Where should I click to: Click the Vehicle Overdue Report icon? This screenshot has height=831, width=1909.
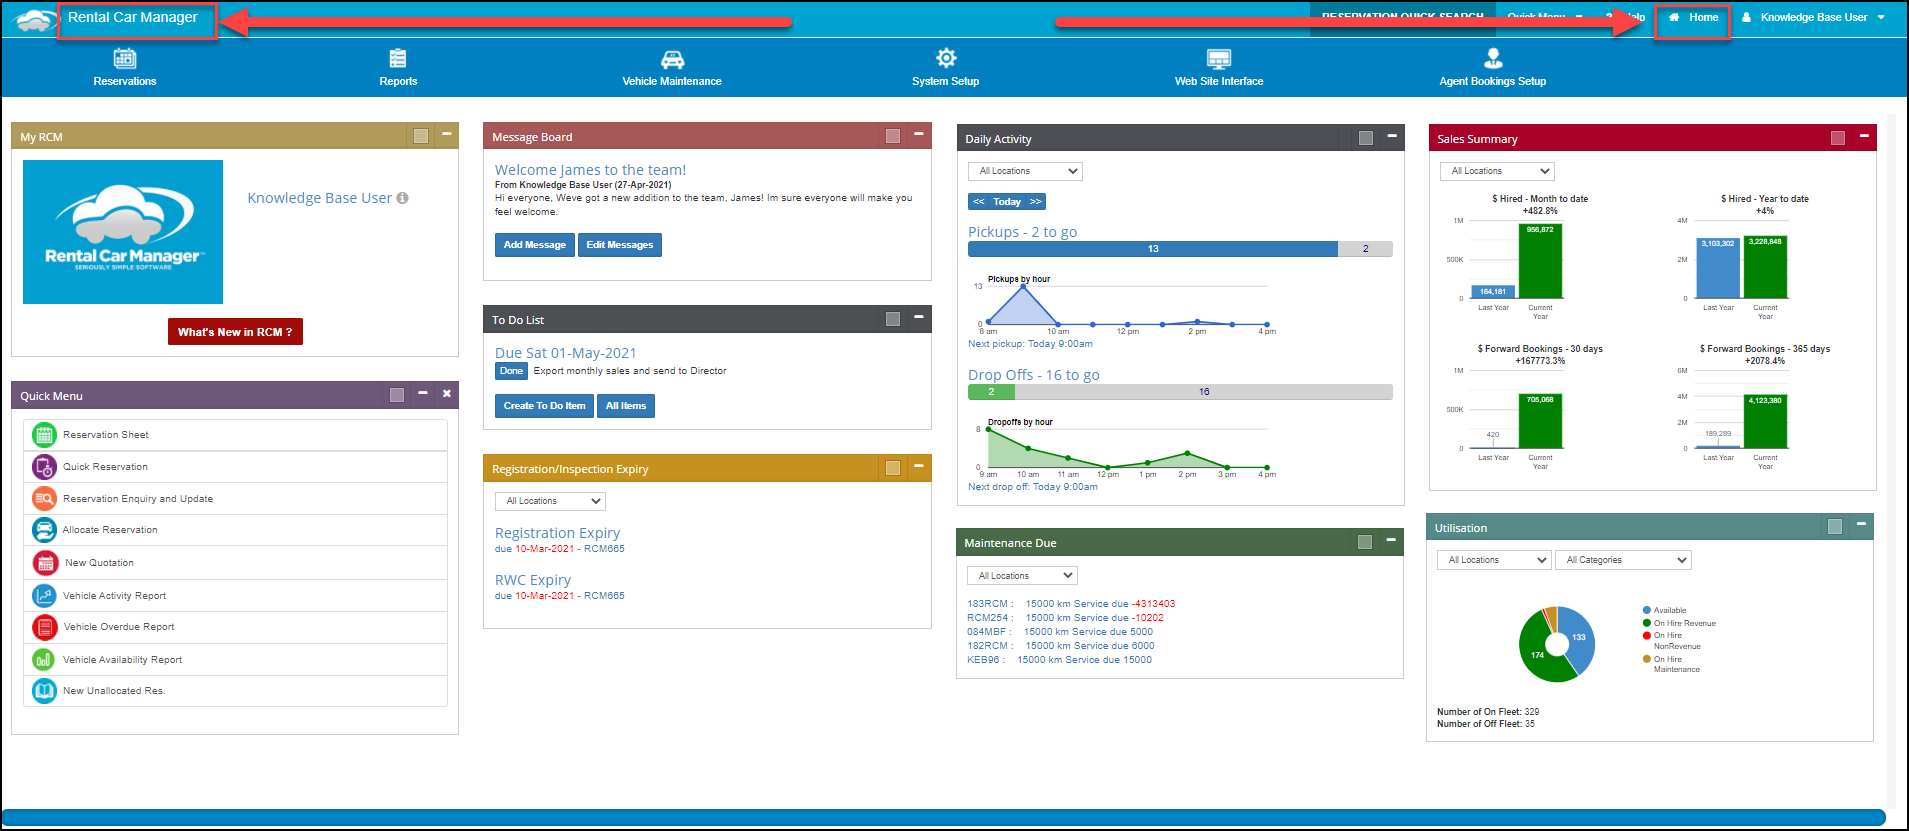[44, 627]
